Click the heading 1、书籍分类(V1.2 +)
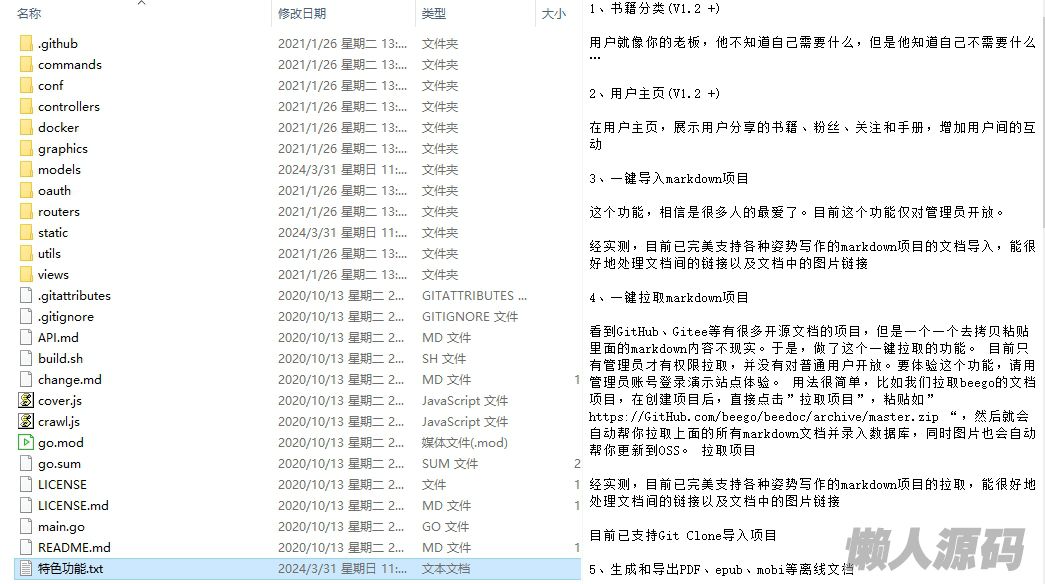Image resolution: width=1045 pixels, height=584 pixels. [x=654, y=9]
